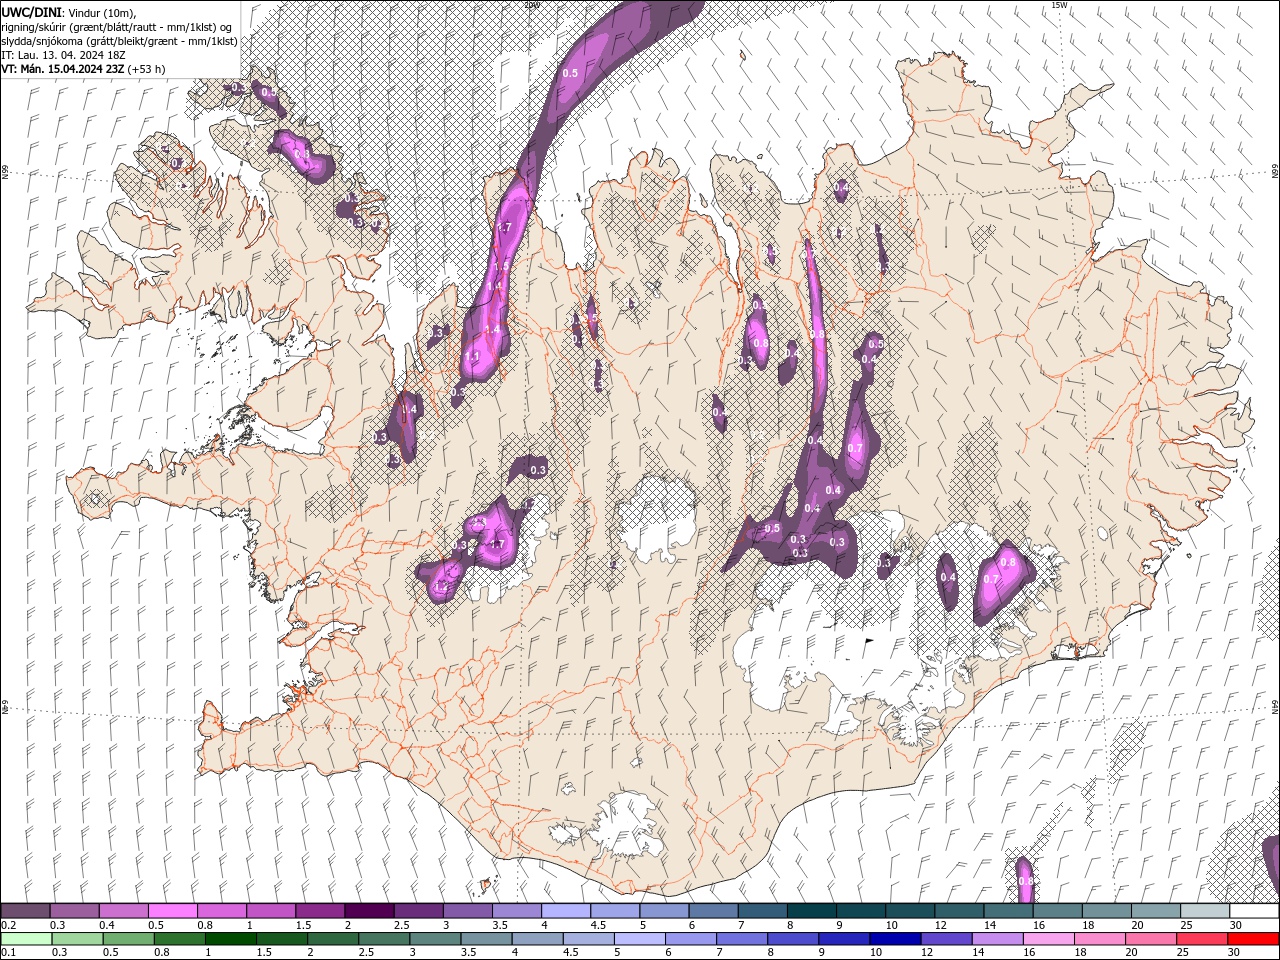
Task: Select the white snow swatch at 30
Action: [1253, 911]
